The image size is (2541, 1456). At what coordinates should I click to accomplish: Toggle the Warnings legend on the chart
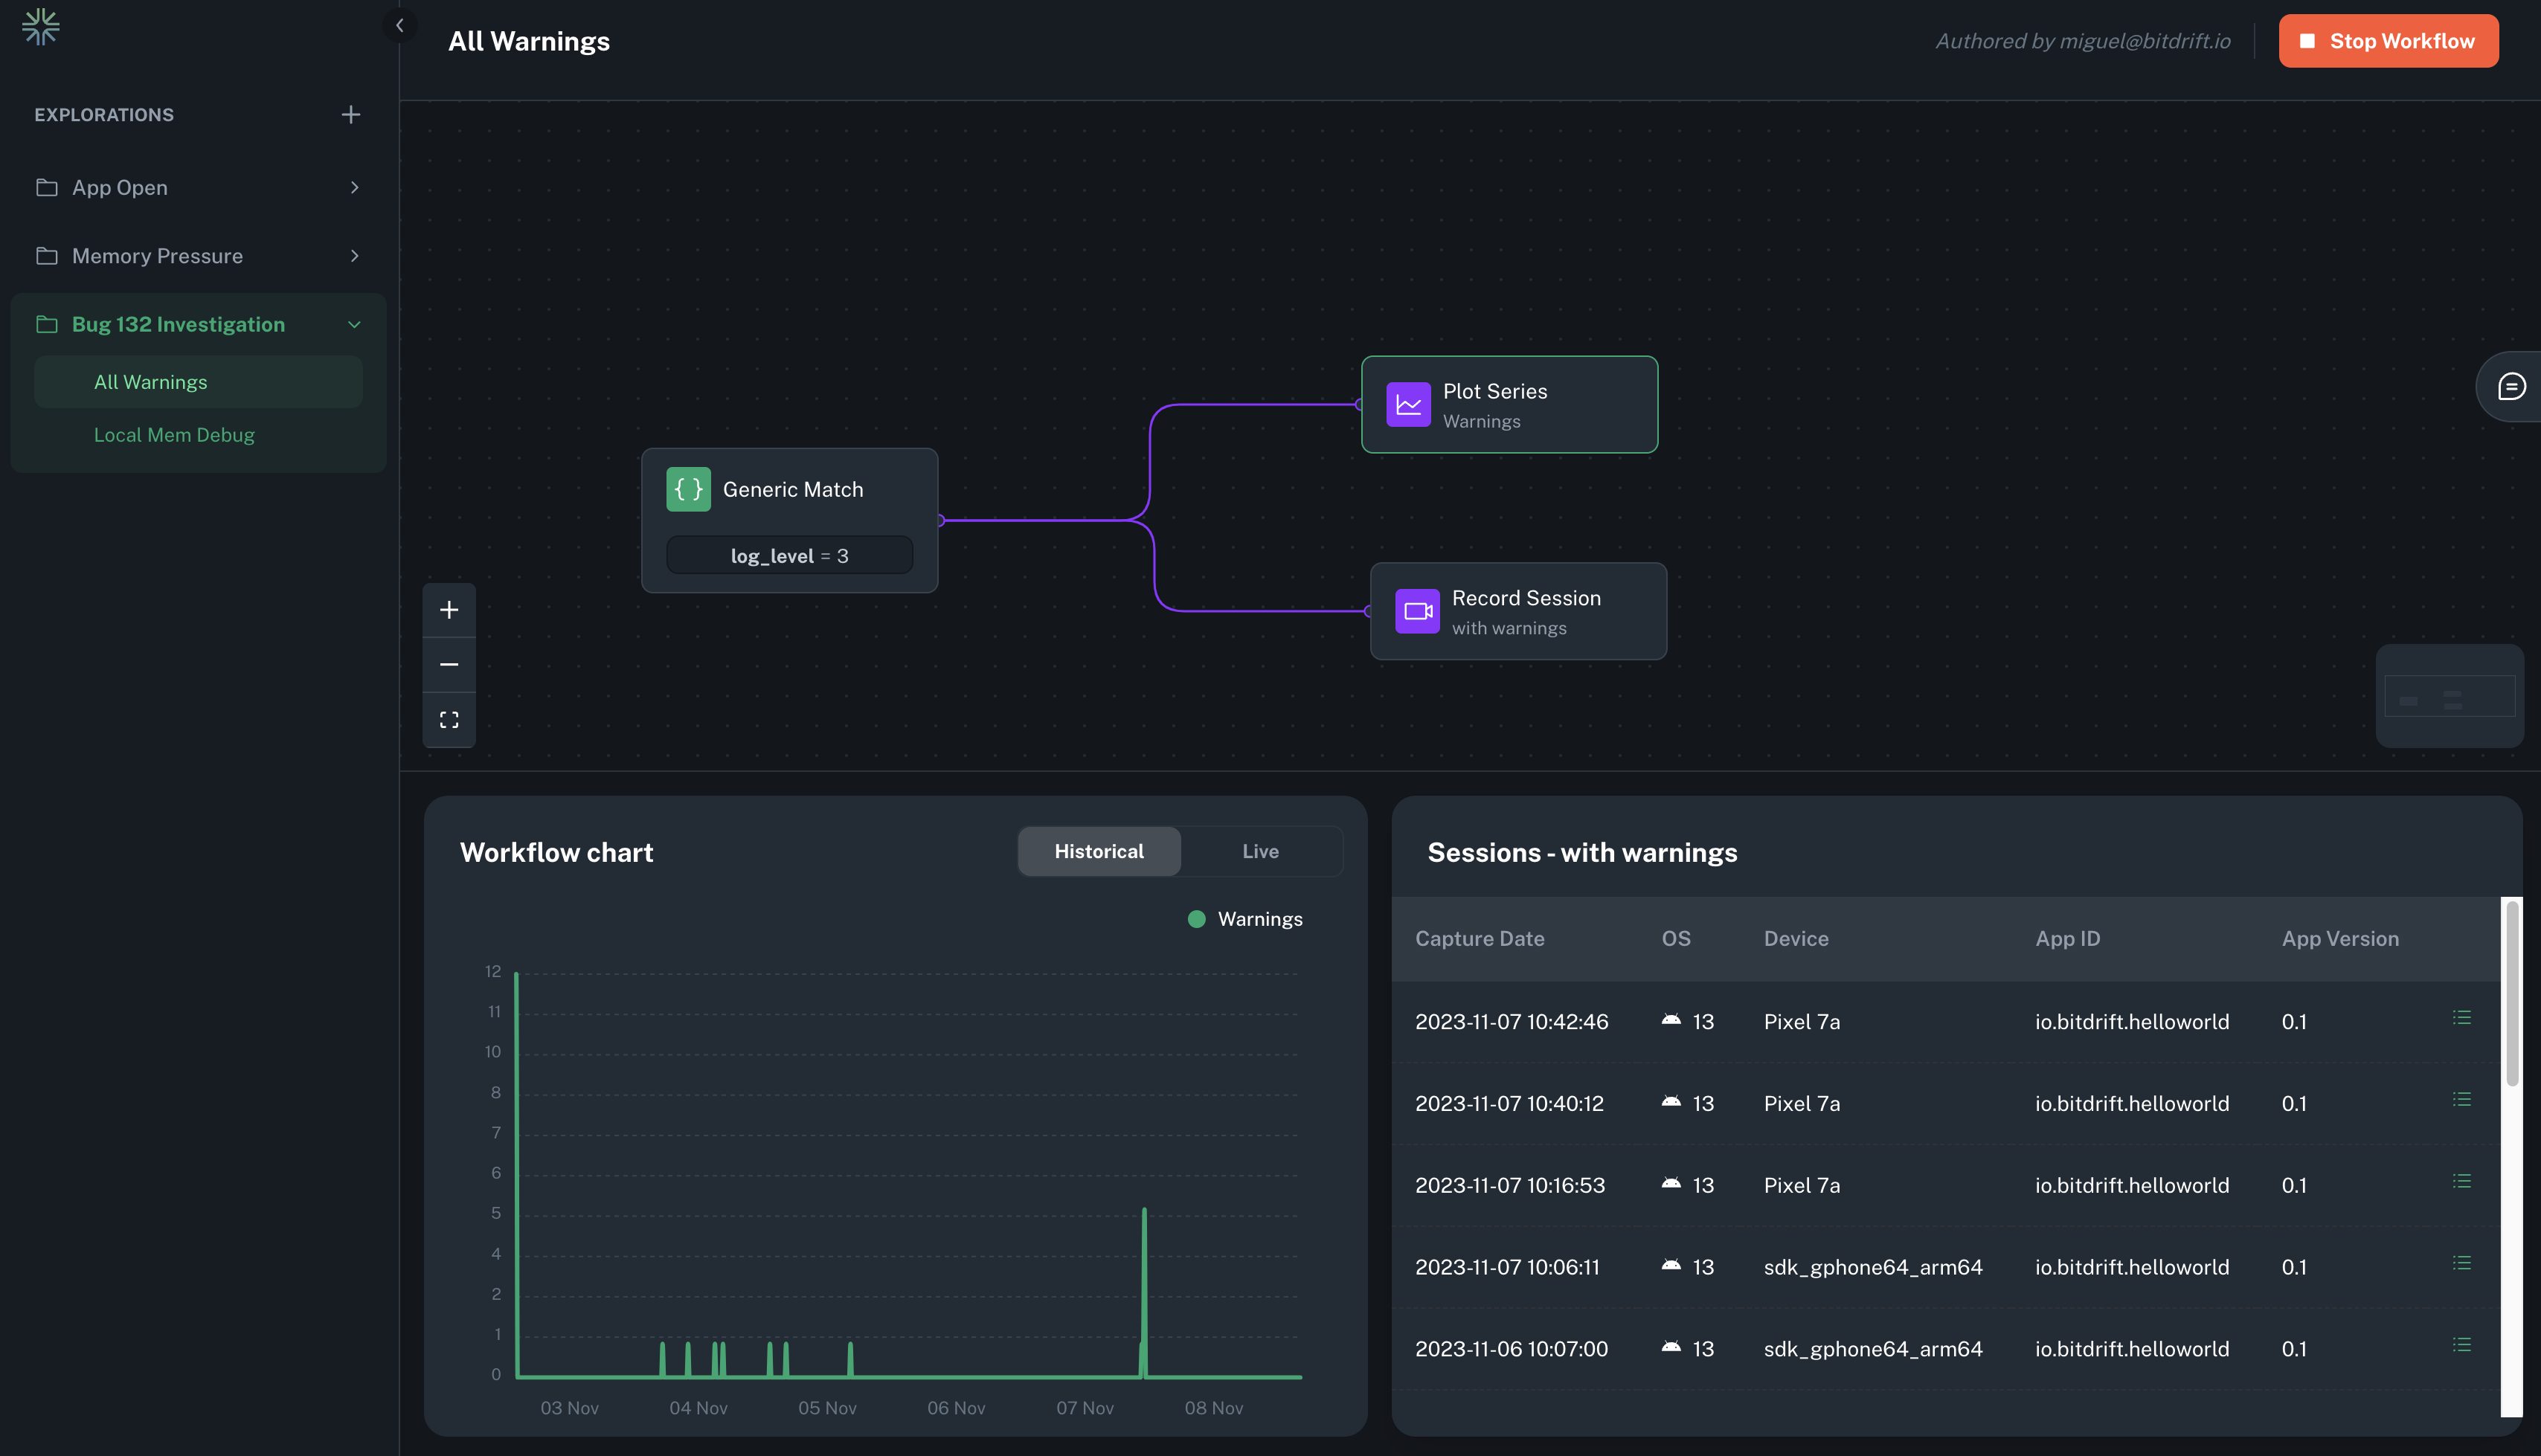(1244, 918)
